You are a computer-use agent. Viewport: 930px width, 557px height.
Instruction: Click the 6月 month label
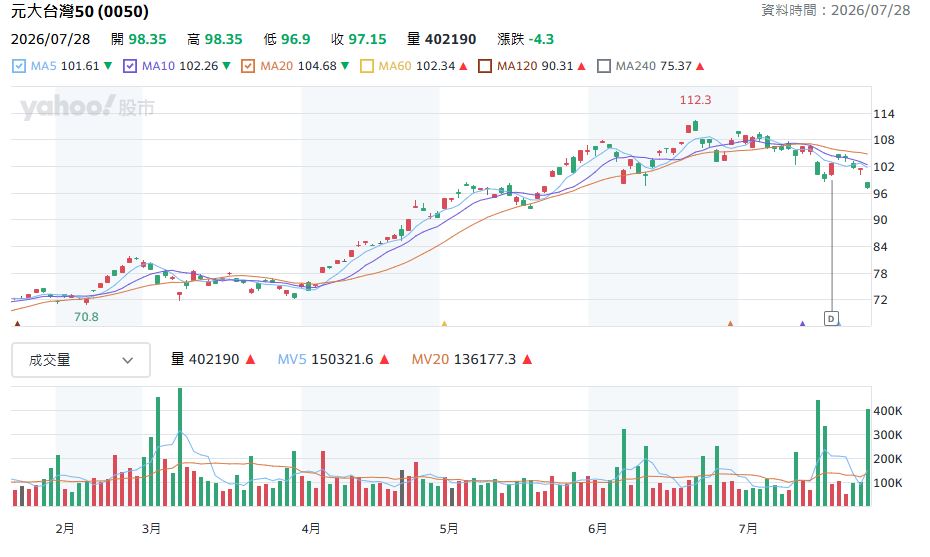(x=597, y=529)
